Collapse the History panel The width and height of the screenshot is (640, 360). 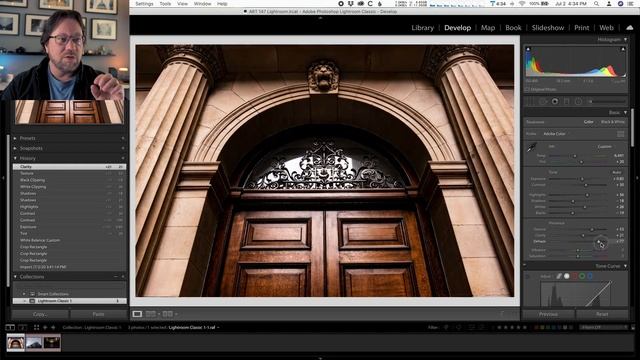pos(15,158)
